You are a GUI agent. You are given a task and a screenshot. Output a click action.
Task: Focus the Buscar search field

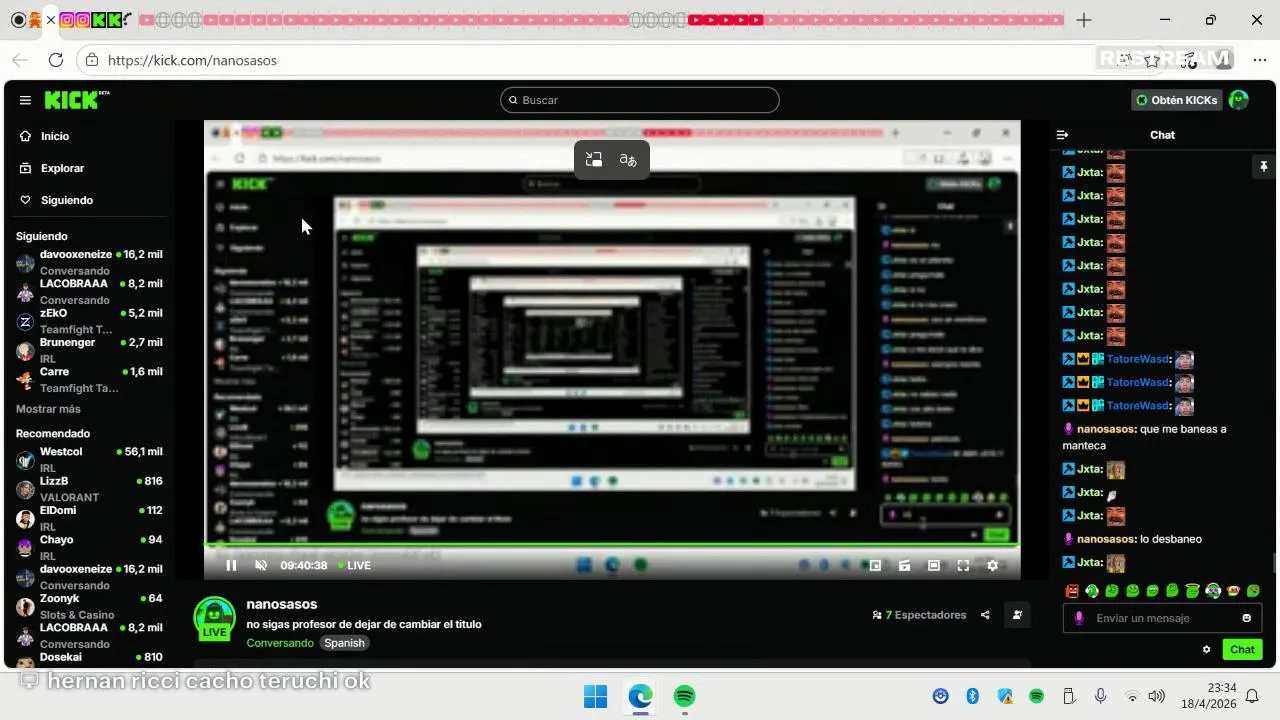coord(639,100)
